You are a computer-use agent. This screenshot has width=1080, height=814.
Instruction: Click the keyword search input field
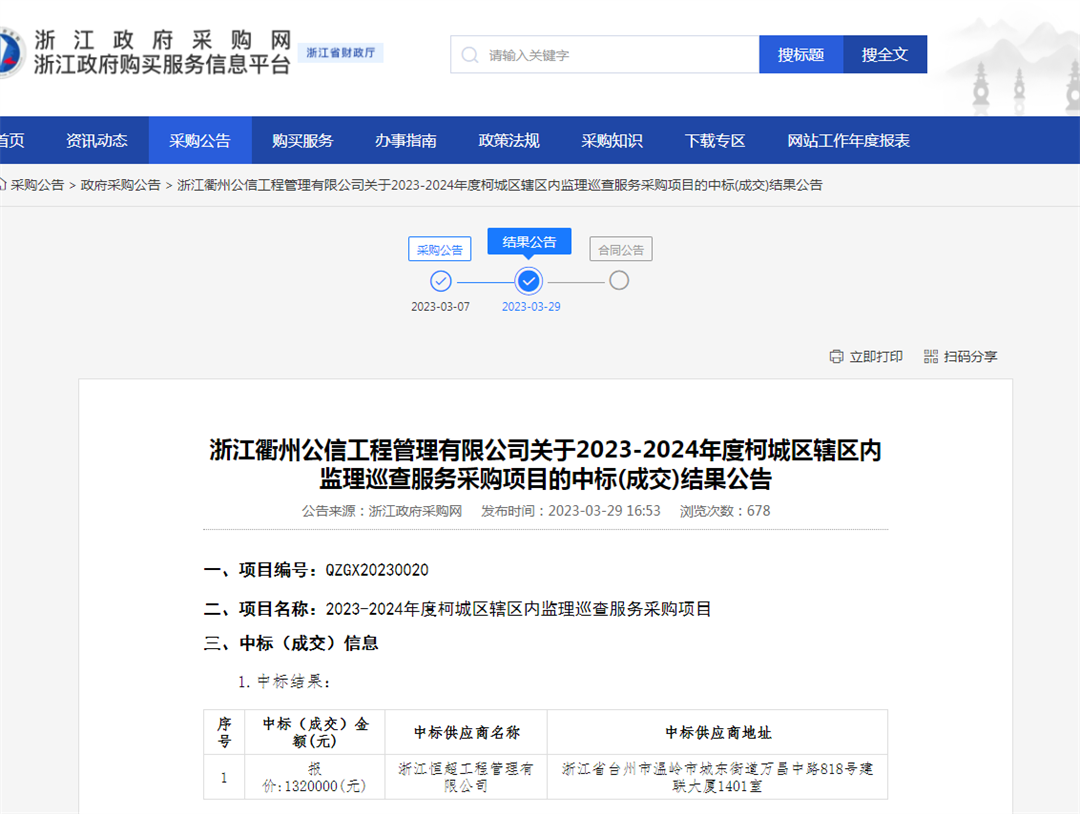point(600,54)
